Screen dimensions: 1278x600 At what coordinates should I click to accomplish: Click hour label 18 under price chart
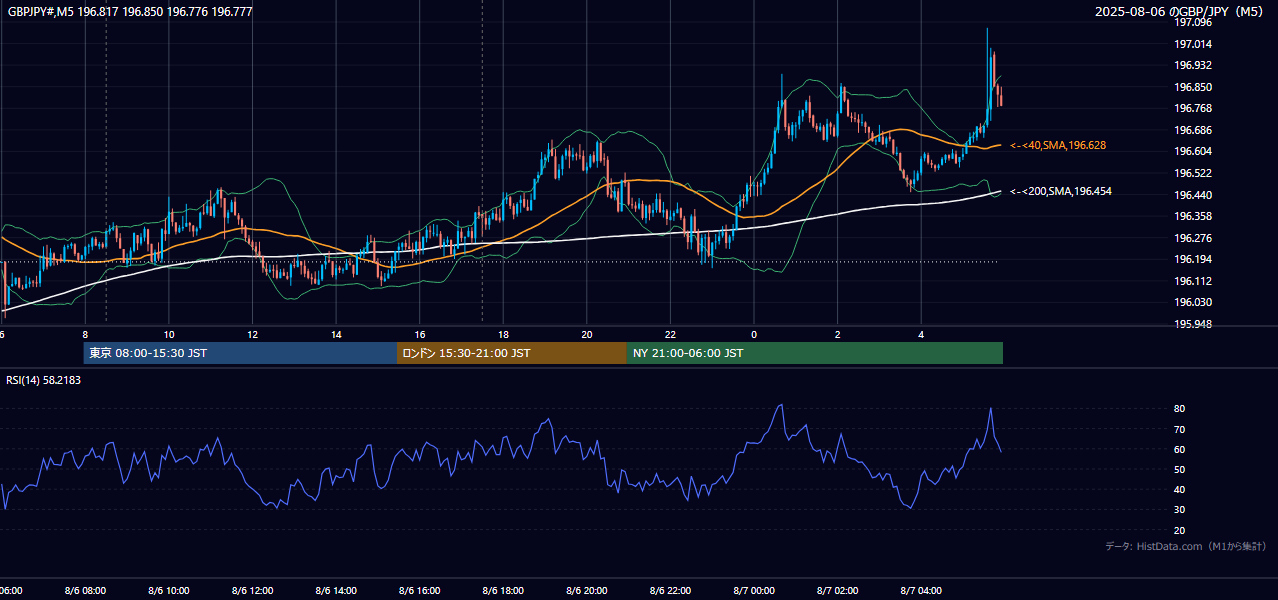click(503, 334)
